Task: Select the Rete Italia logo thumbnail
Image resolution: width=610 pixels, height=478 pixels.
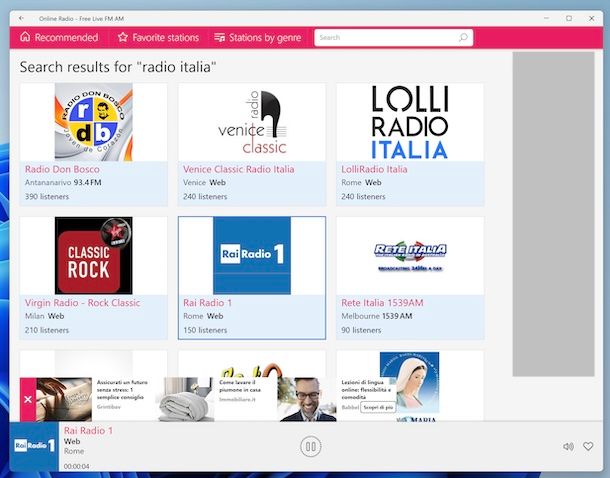Action: click(410, 256)
